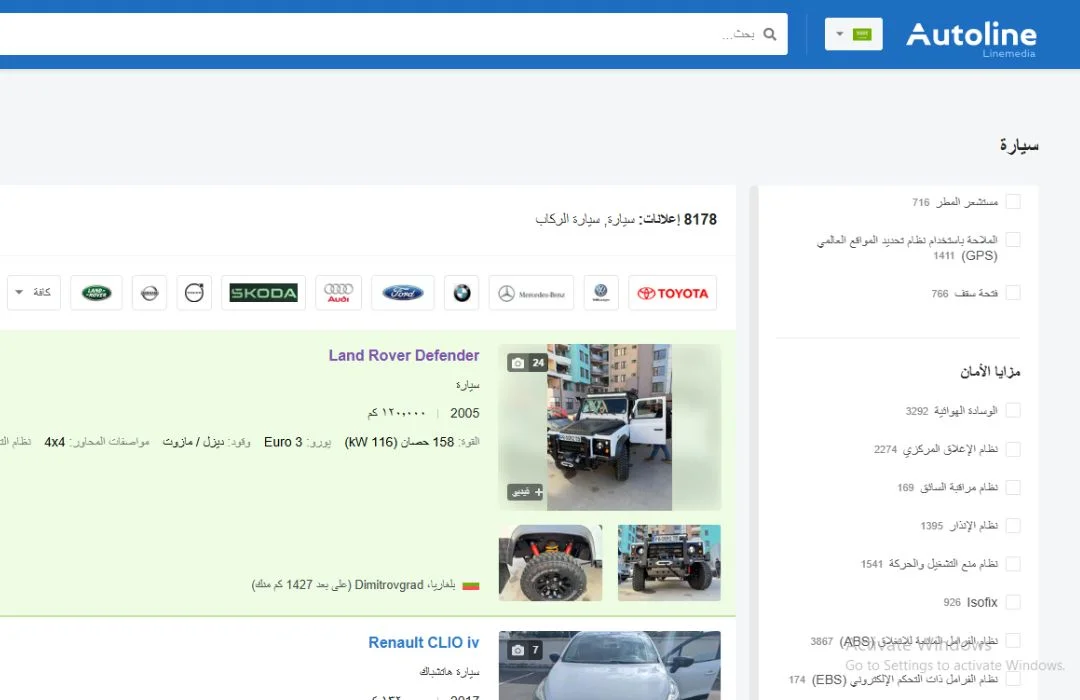Expand the كافة brands dropdown
Image resolution: width=1080 pixels, height=700 pixels.
pyautogui.click(x=33, y=292)
